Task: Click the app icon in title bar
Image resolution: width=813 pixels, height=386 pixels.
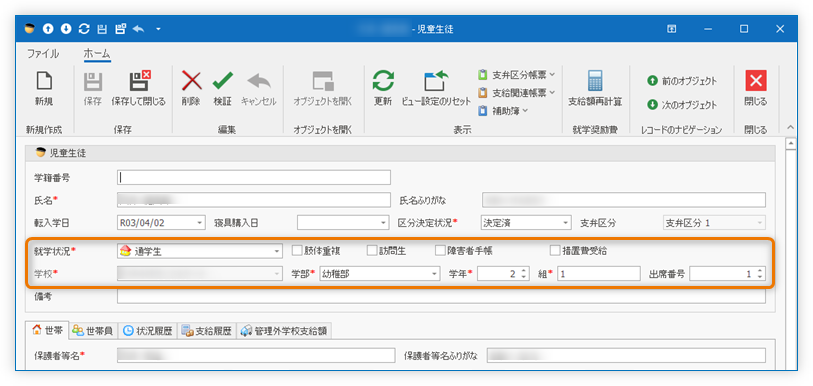Action: tap(30, 29)
